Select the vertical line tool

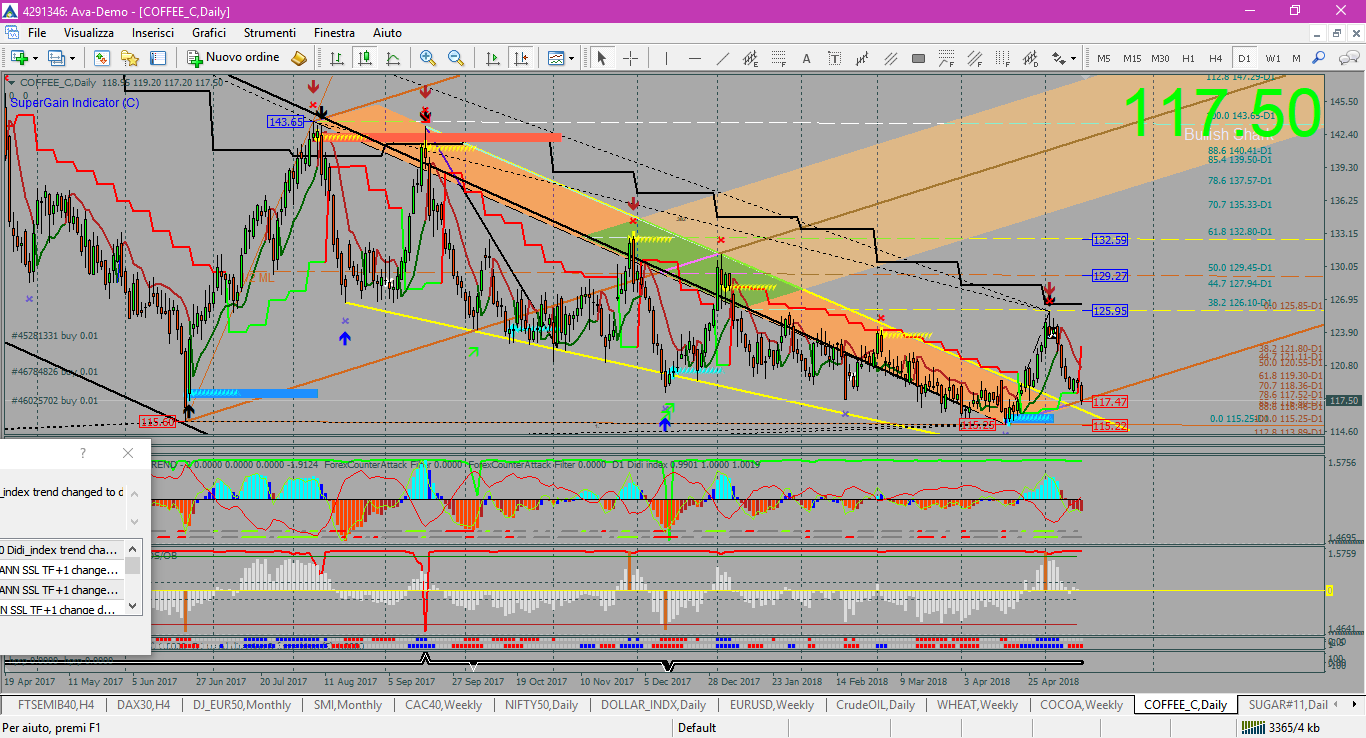pyautogui.click(x=666, y=58)
